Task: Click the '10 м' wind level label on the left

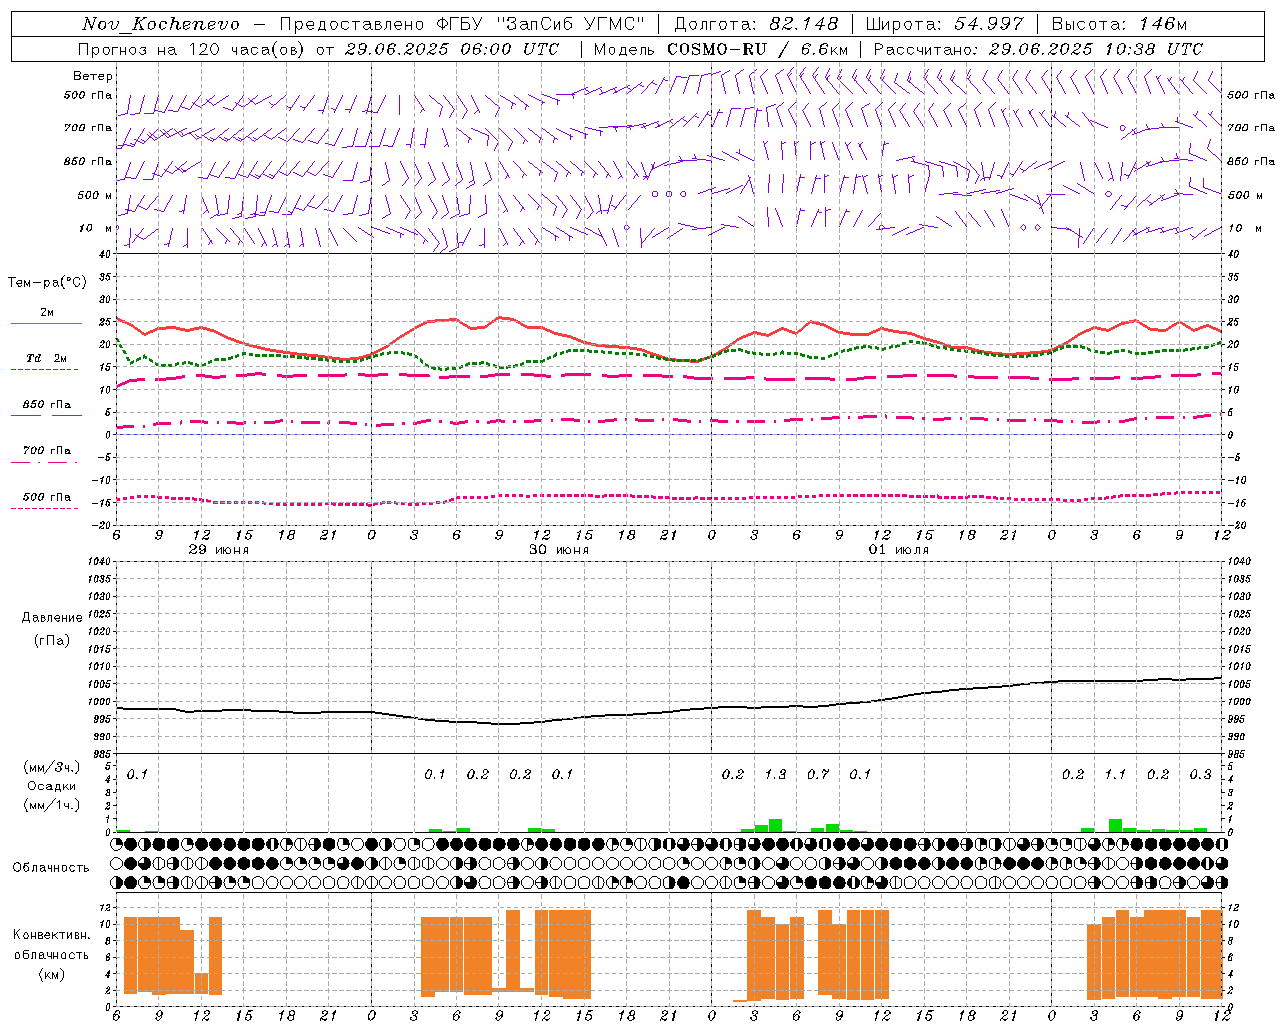Action: coord(96,228)
